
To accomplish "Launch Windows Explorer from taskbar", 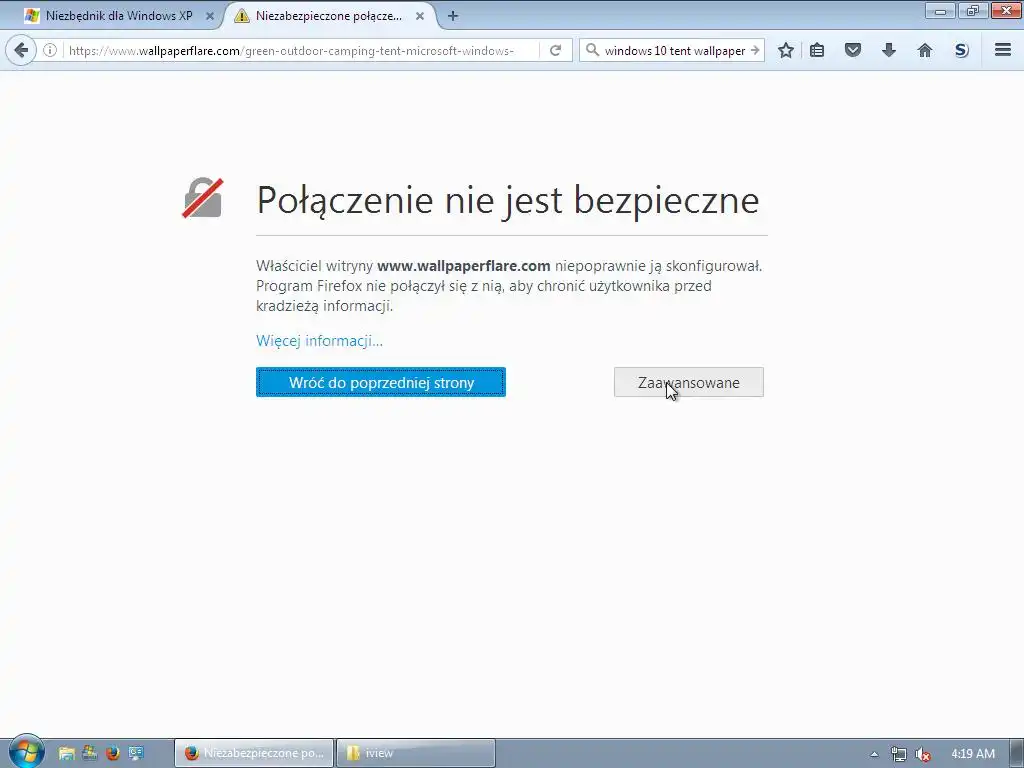I will point(66,753).
